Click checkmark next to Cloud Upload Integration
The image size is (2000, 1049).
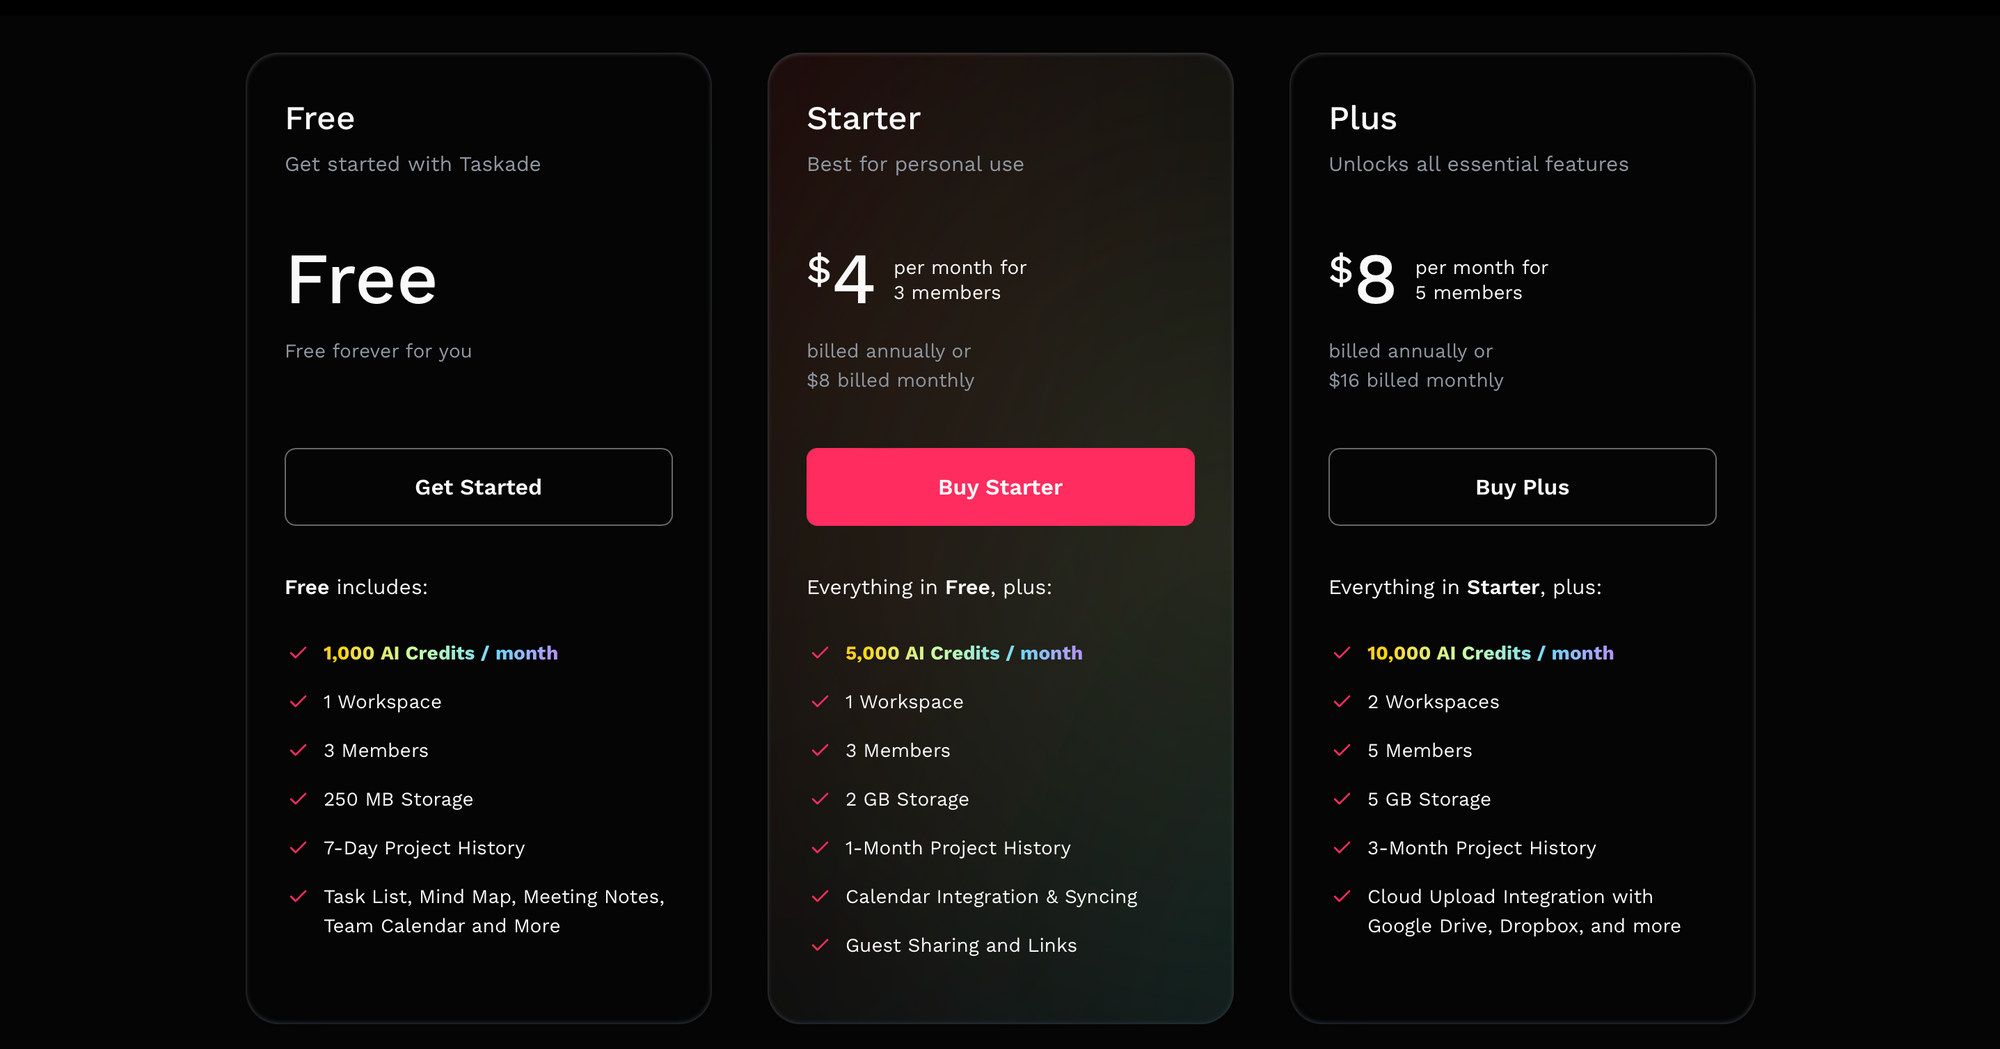click(1342, 896)
